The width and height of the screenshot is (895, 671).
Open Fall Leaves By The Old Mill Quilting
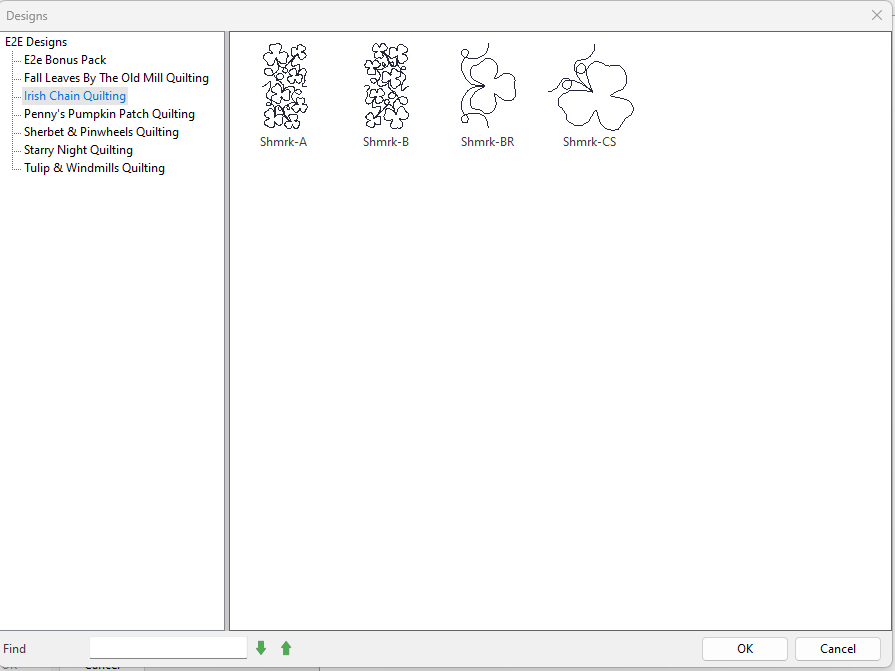coord(116,78)
